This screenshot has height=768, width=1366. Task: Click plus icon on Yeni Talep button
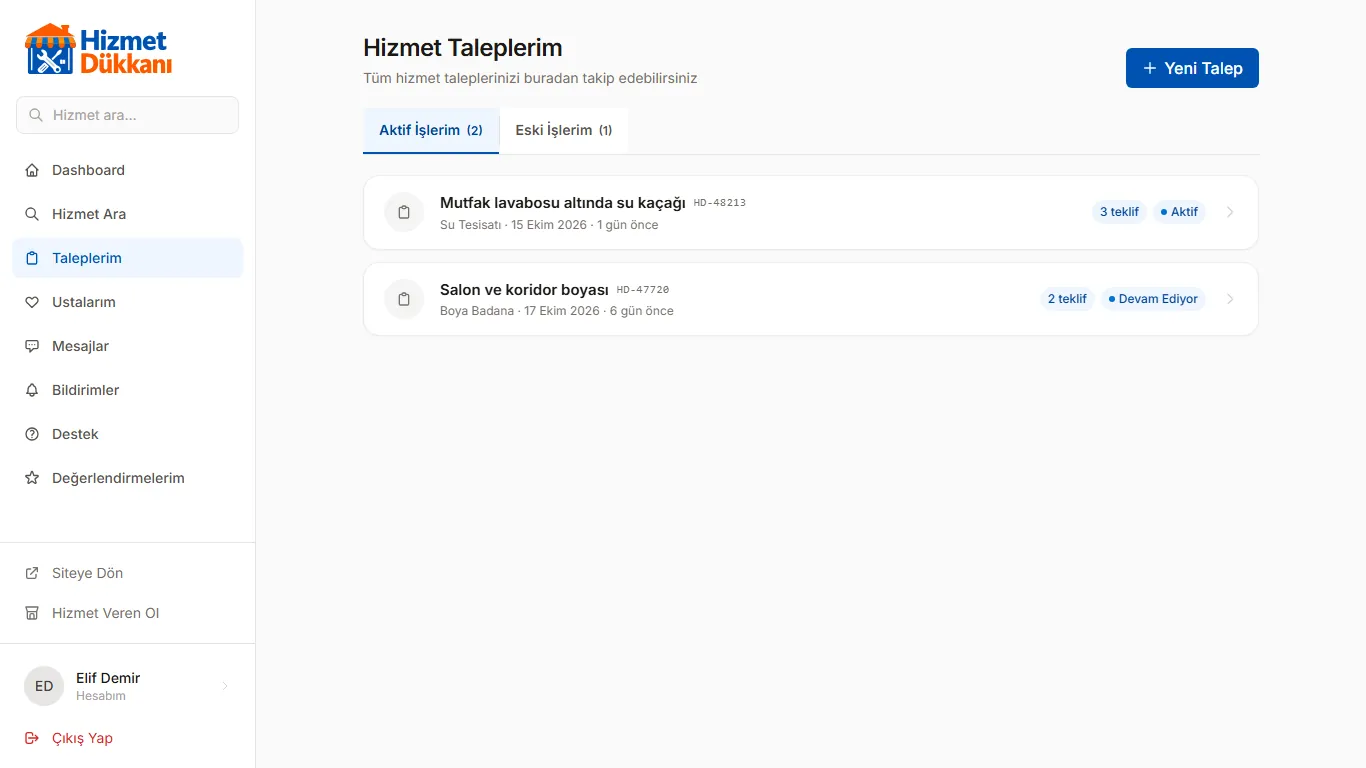1150,68
